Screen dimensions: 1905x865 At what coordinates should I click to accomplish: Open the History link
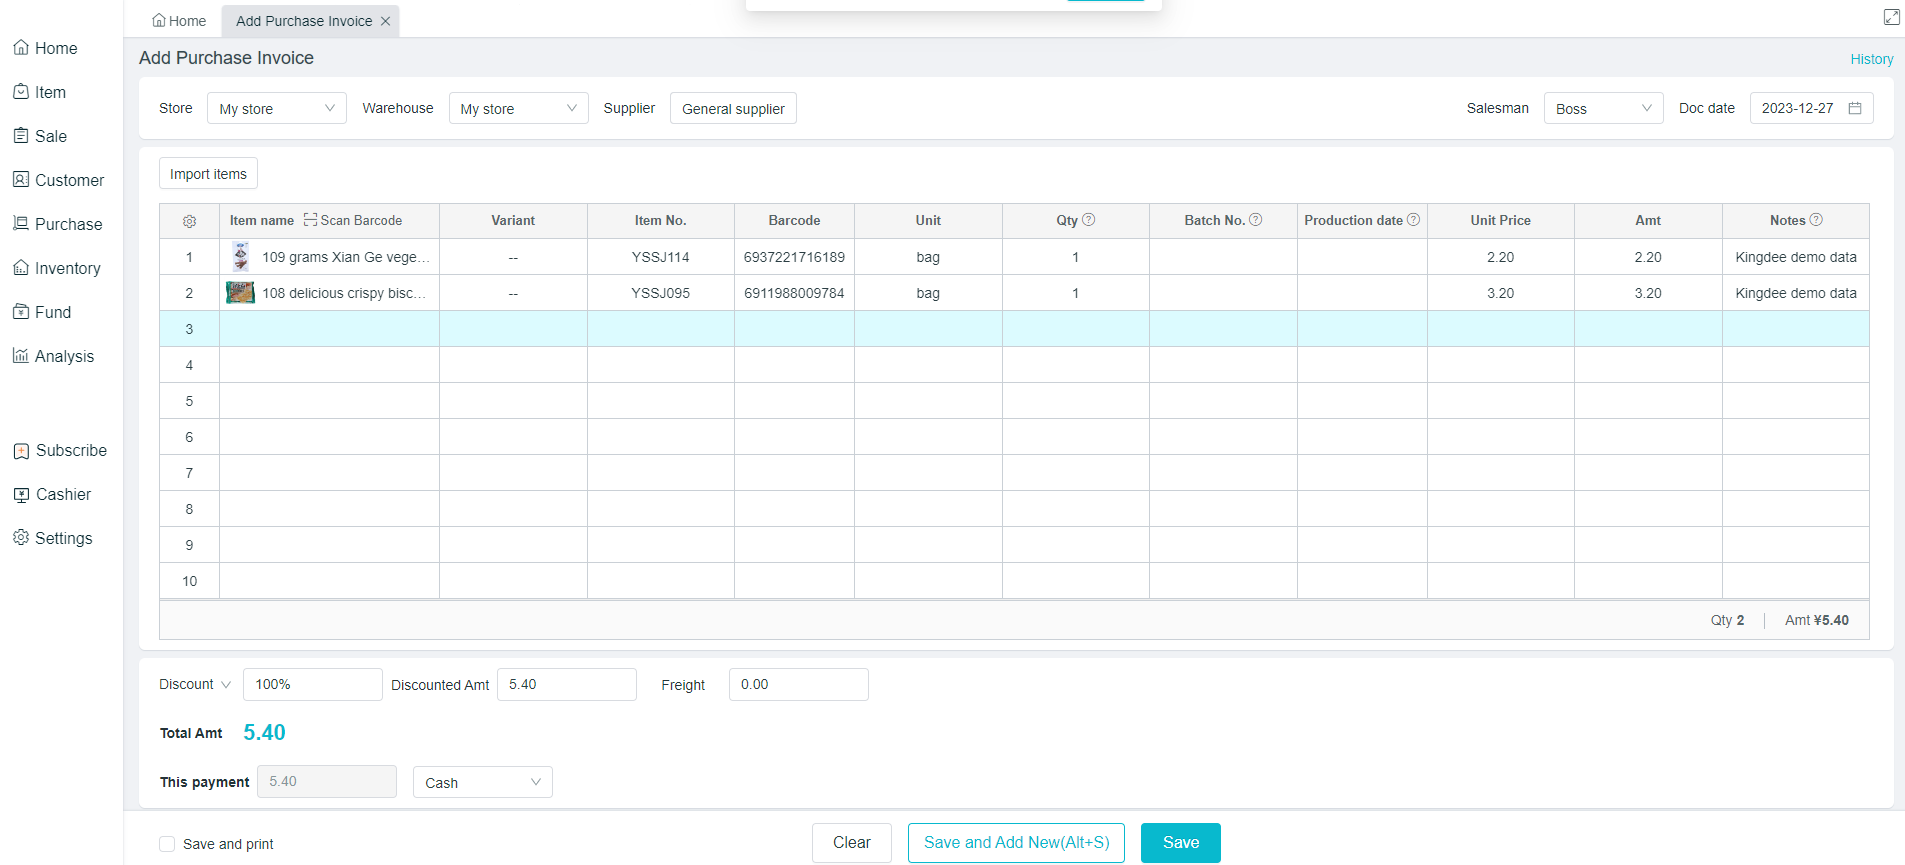(1871, 59)
